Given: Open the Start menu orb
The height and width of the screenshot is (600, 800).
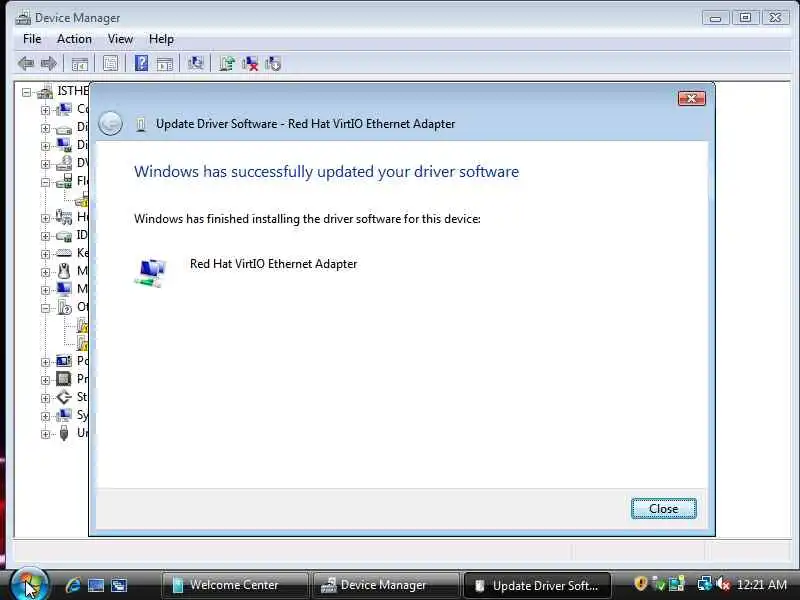Looking at the screenshot, I should pos(29,584).
